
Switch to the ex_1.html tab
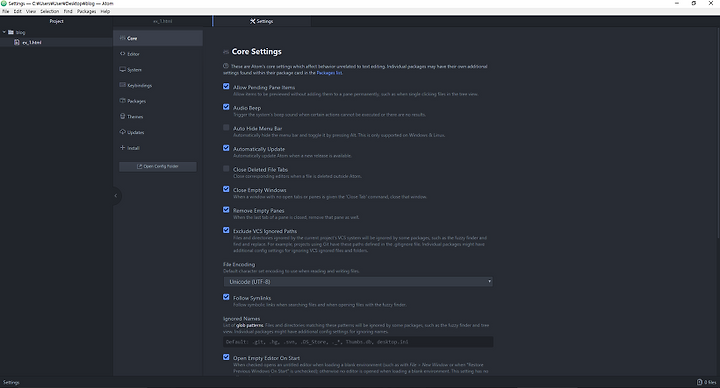click(163, 21)
